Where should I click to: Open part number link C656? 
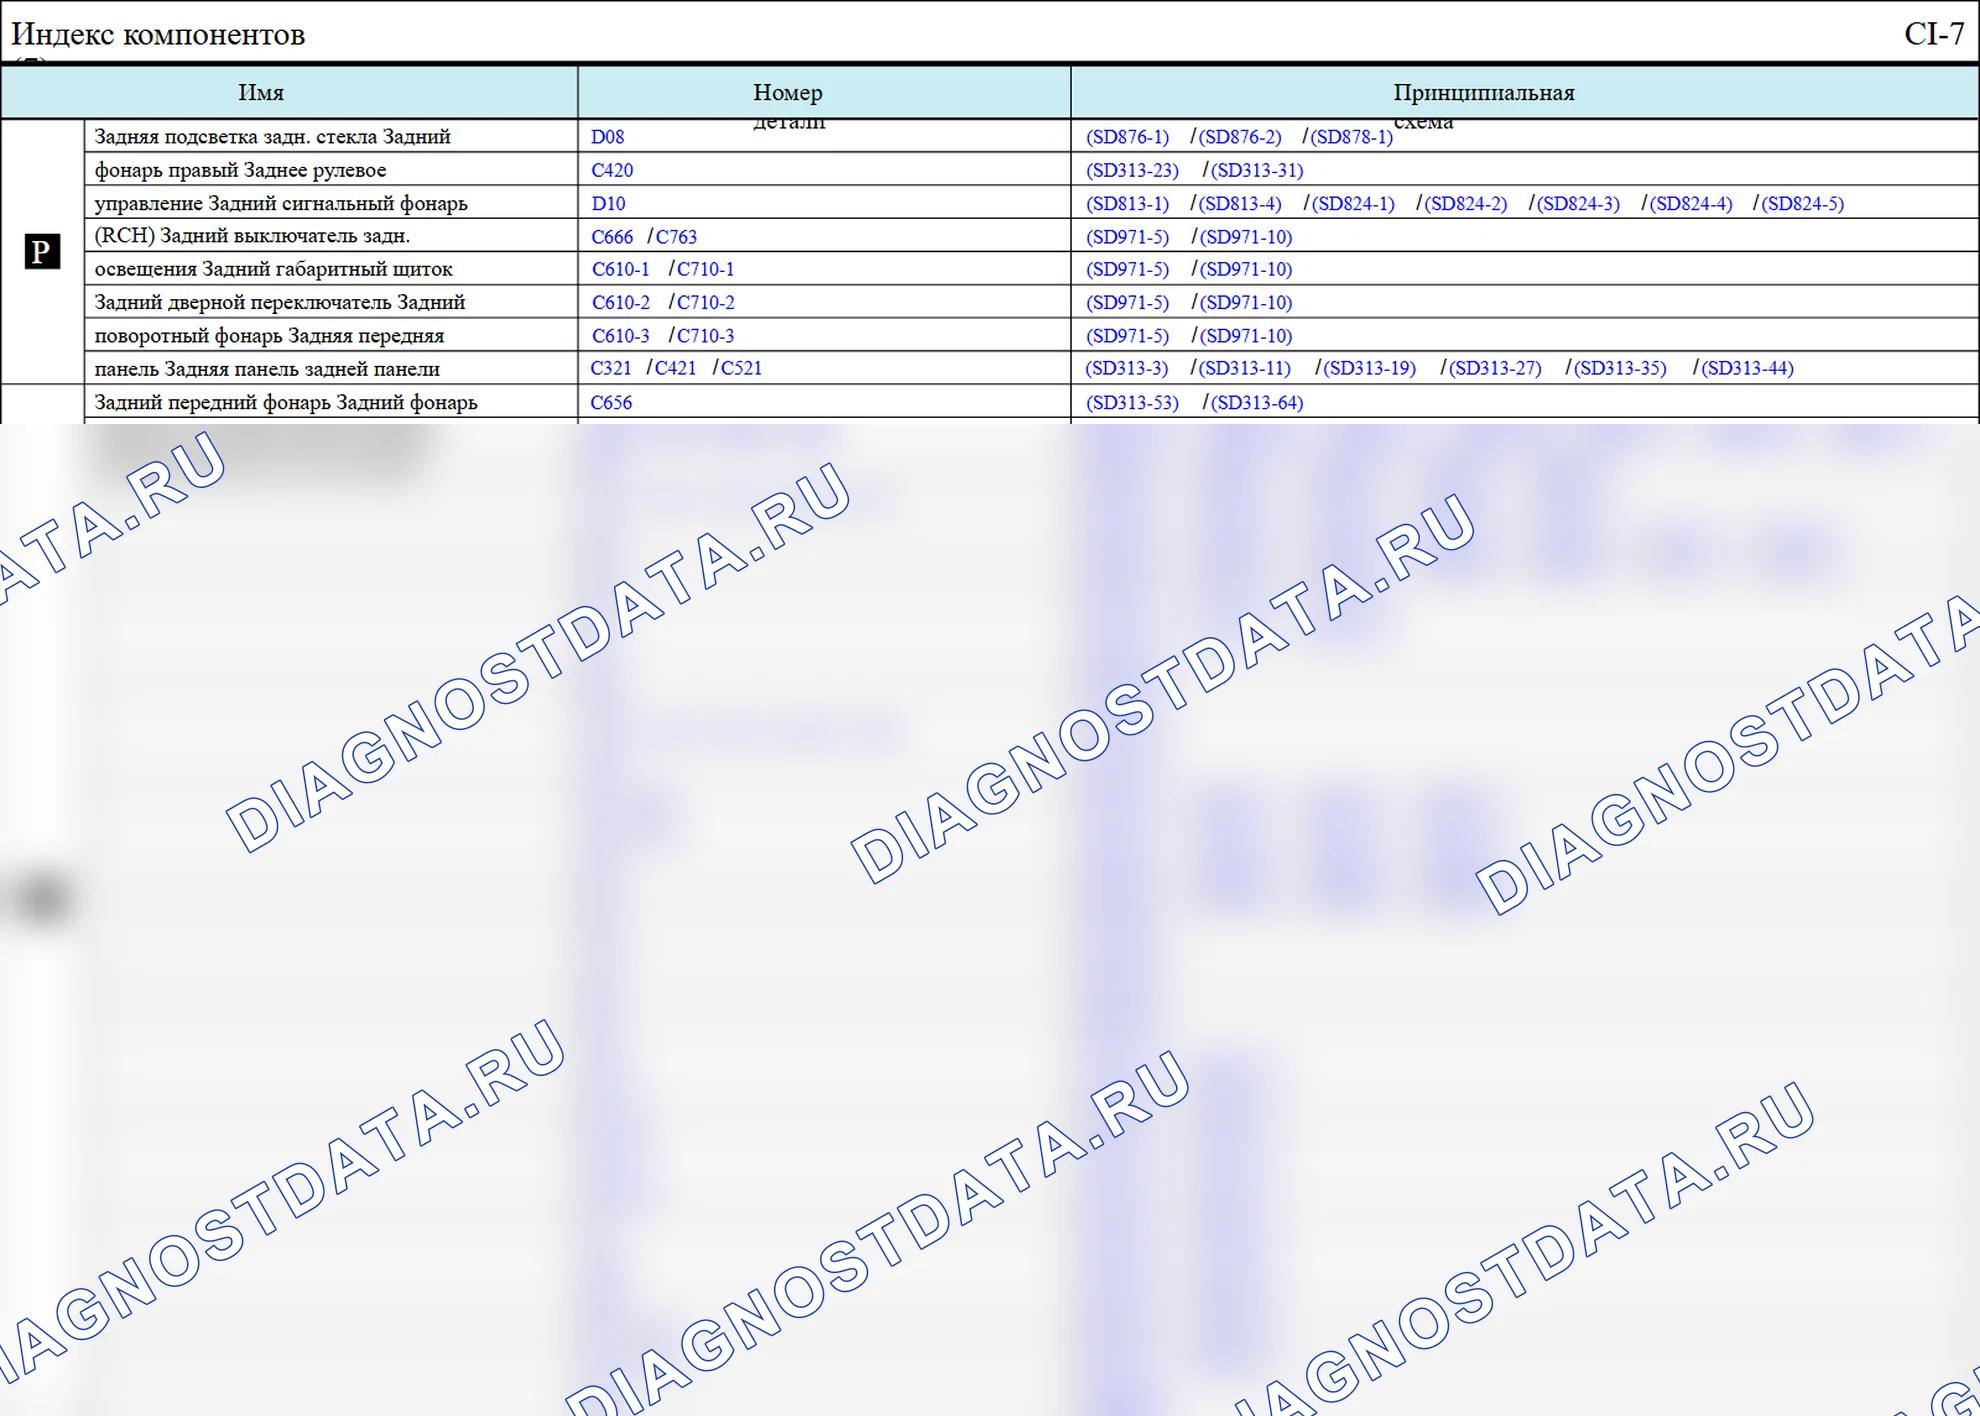pyautogui.click(x=611, y=403)
